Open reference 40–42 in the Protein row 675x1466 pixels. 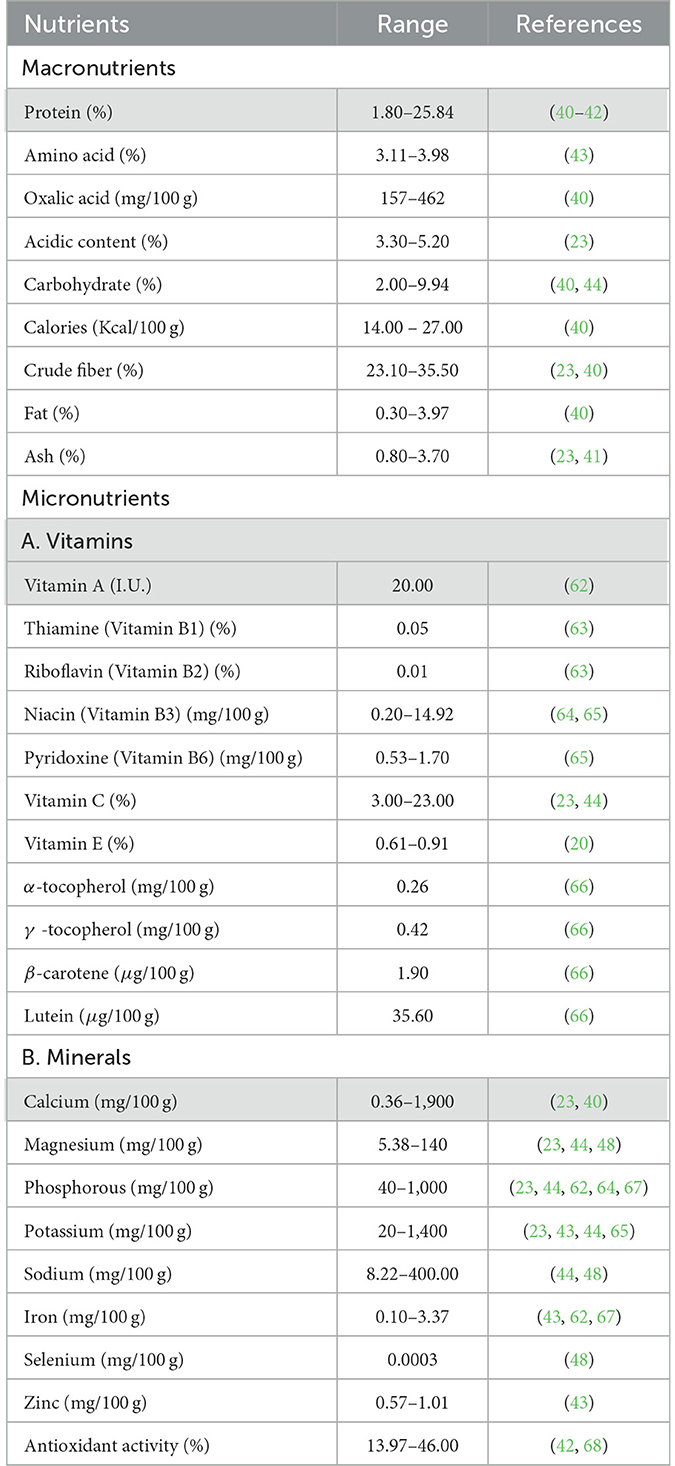tap(579, 112)
